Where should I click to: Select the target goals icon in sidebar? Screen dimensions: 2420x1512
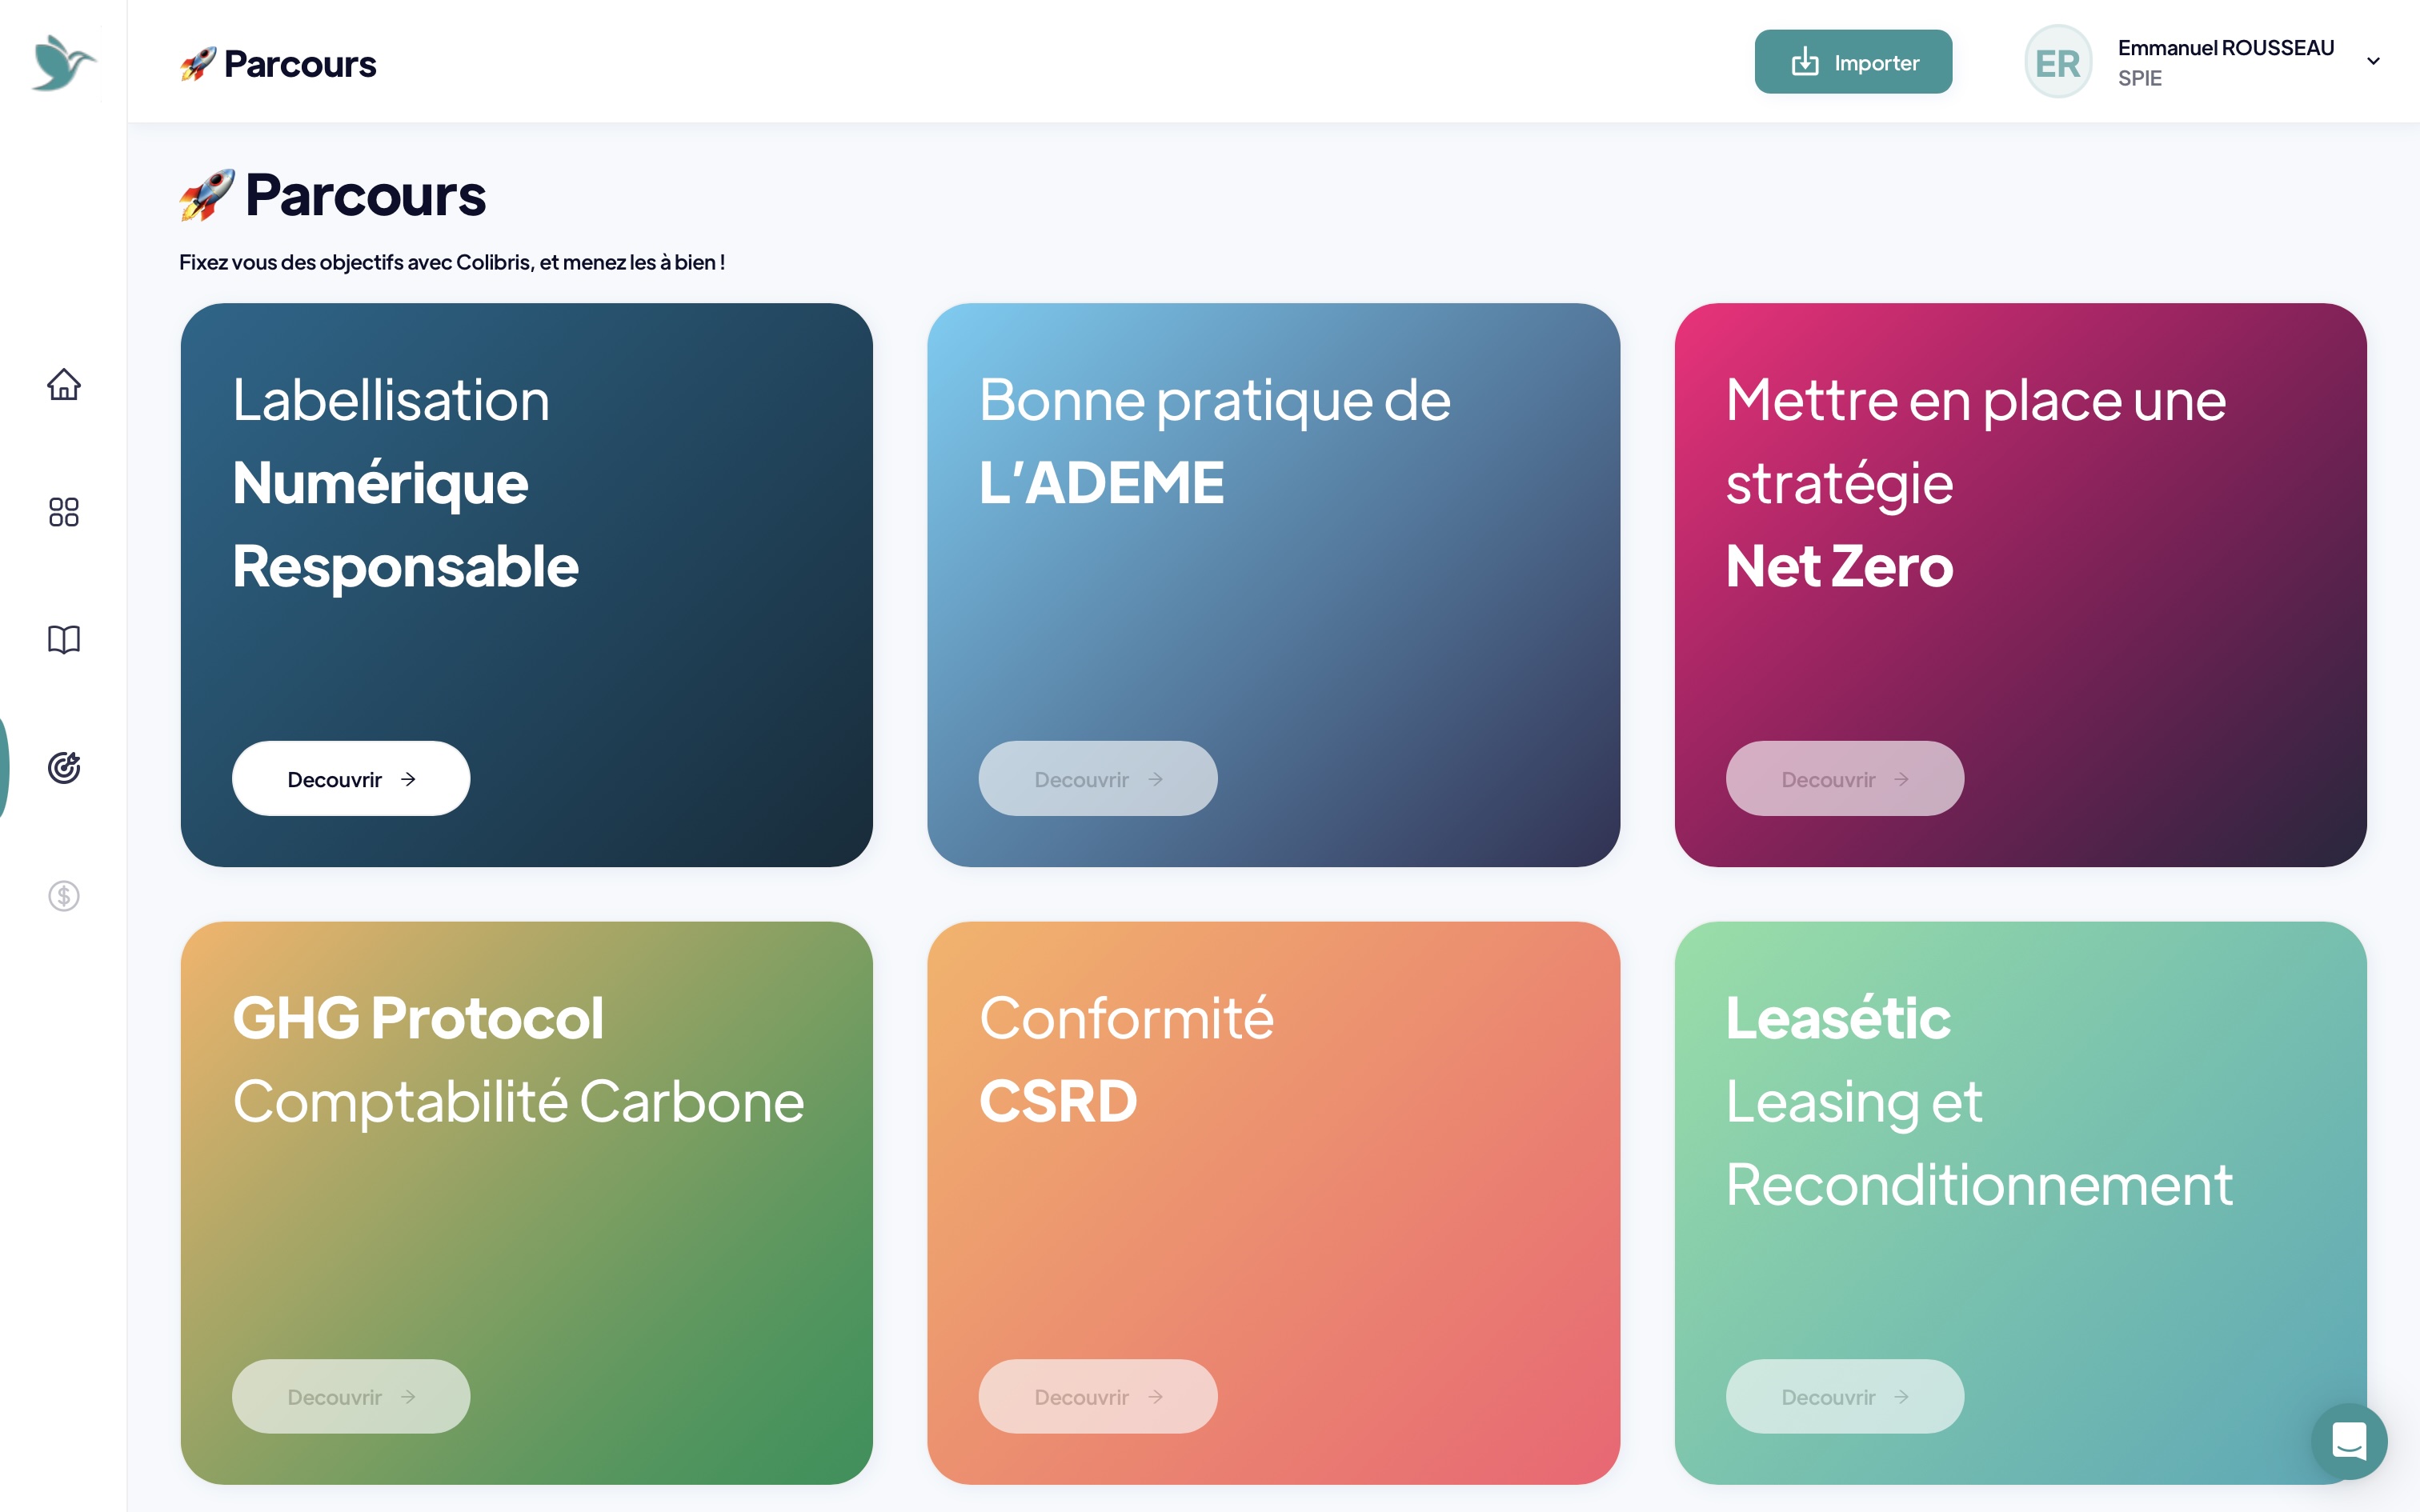point(64,767)
